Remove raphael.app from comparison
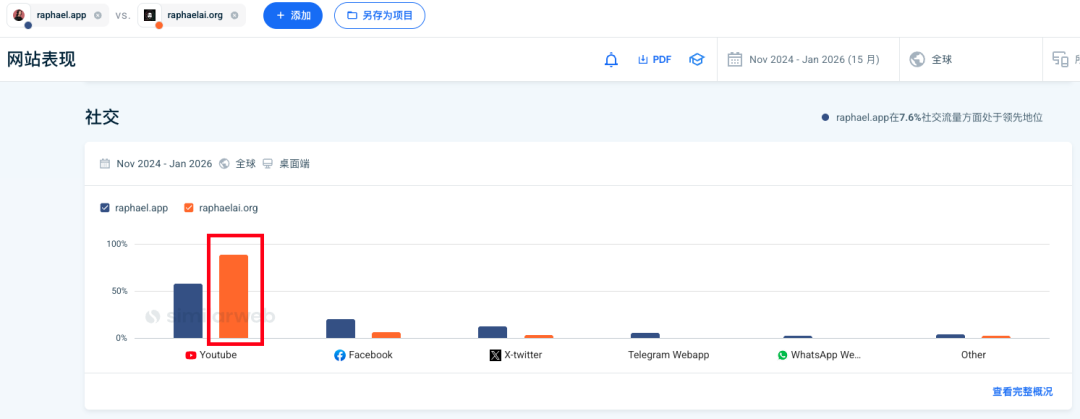 [x=98, y=15]
